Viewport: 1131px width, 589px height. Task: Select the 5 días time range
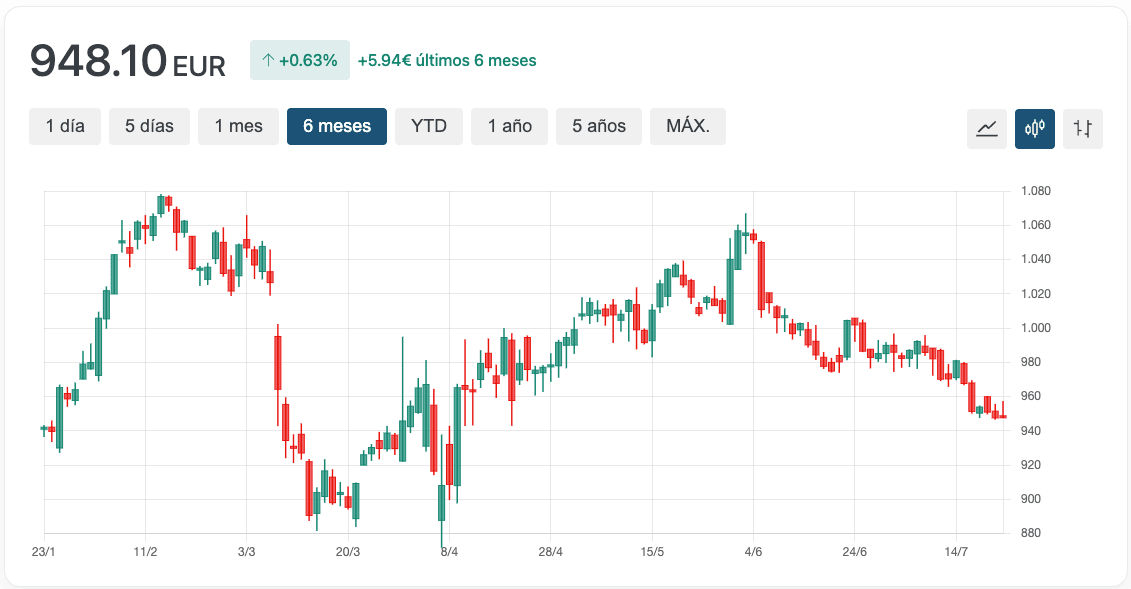click(x=149, y=126)
